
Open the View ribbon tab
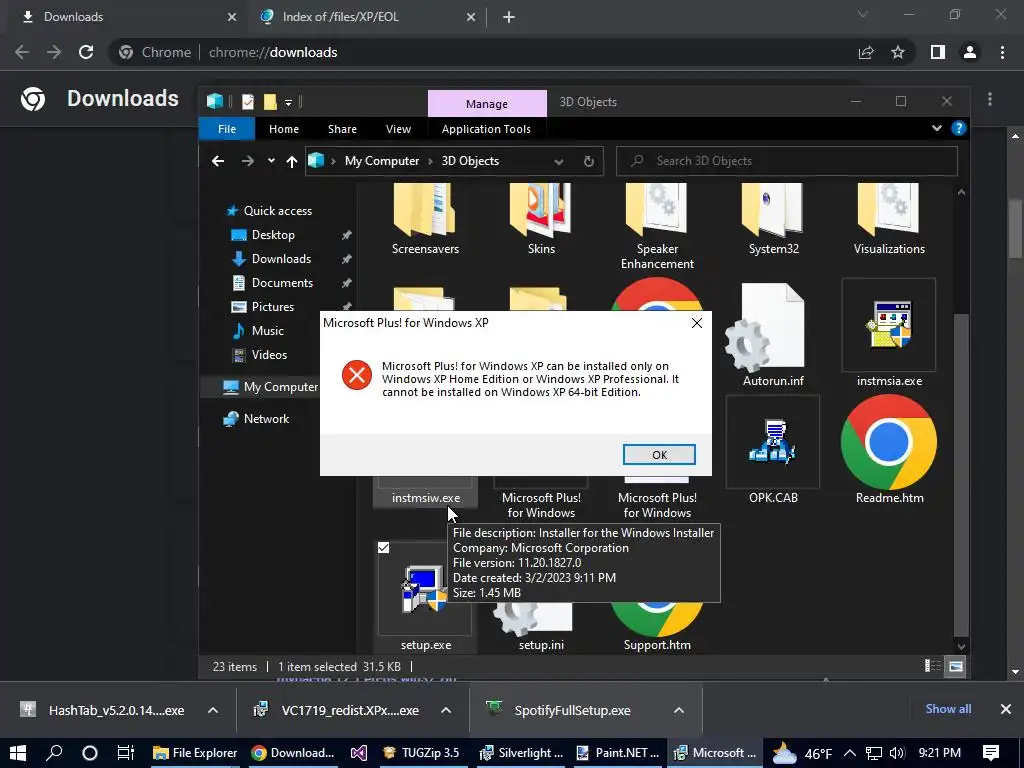pos(398,129)
